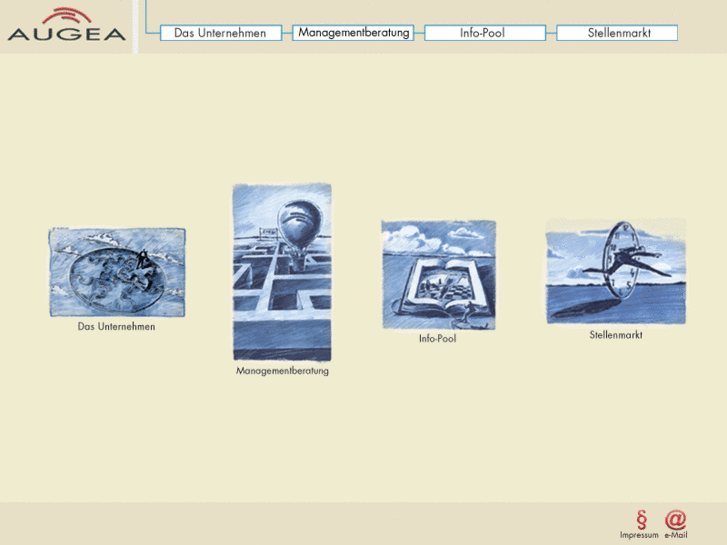This screenshot has height=545, width=727.
Task: Click the balloon over maze illustration
Action: tap(282, 272)
